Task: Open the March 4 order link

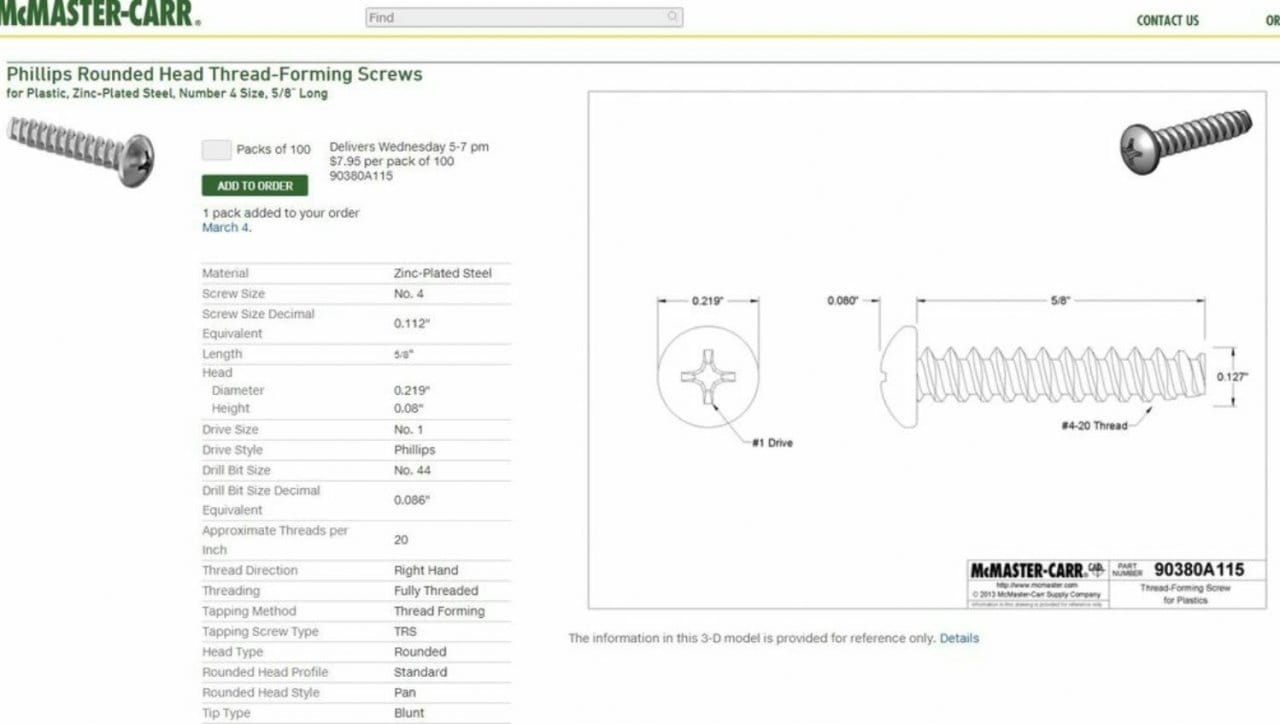Action: click(x=225, y=227)
